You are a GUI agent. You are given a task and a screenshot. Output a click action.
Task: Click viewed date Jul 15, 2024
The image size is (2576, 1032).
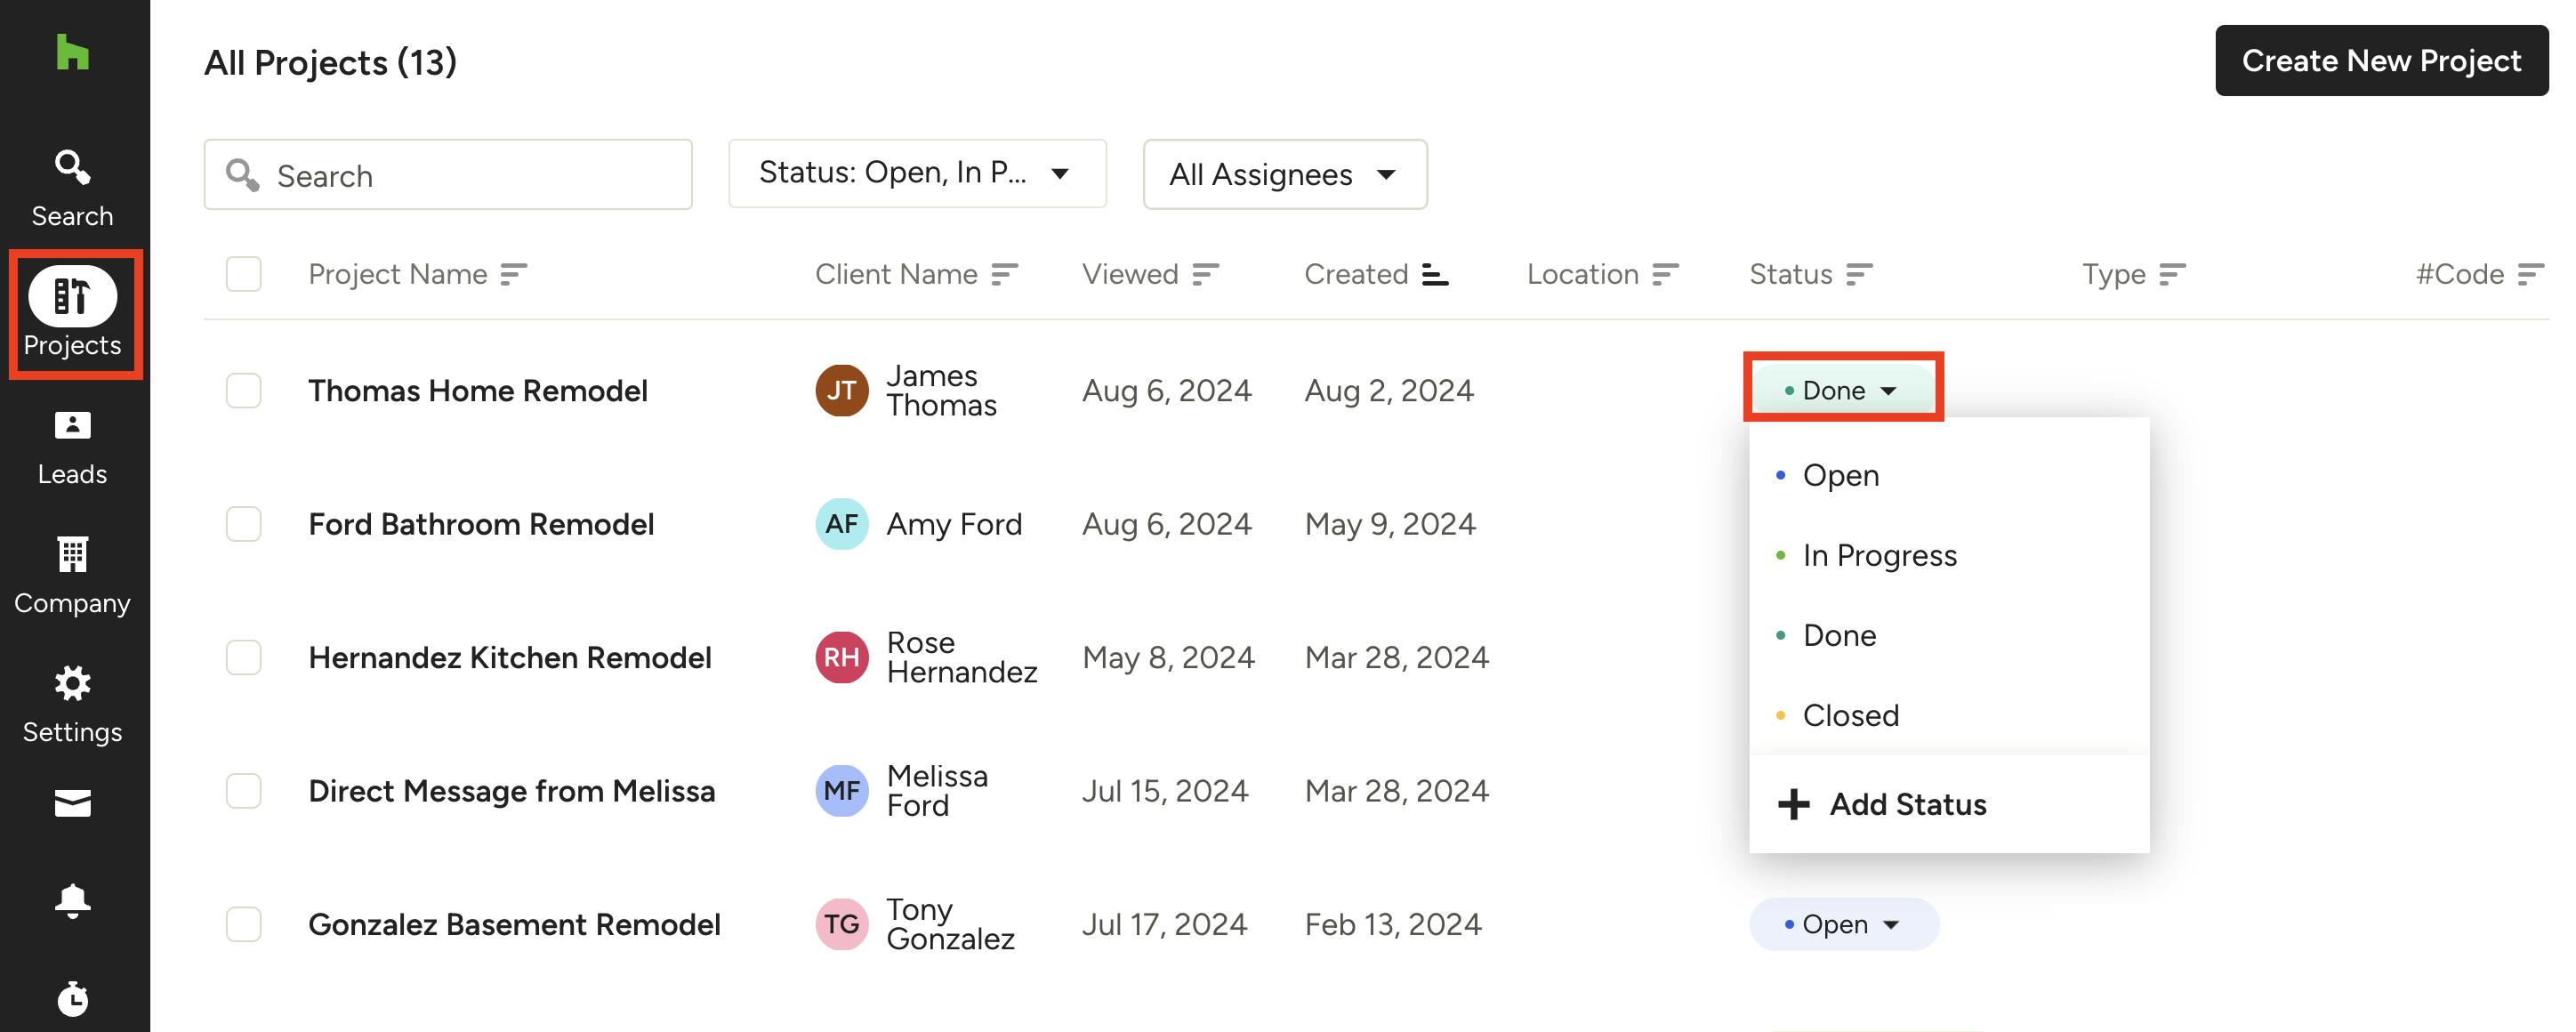(x=1165, y=791)
